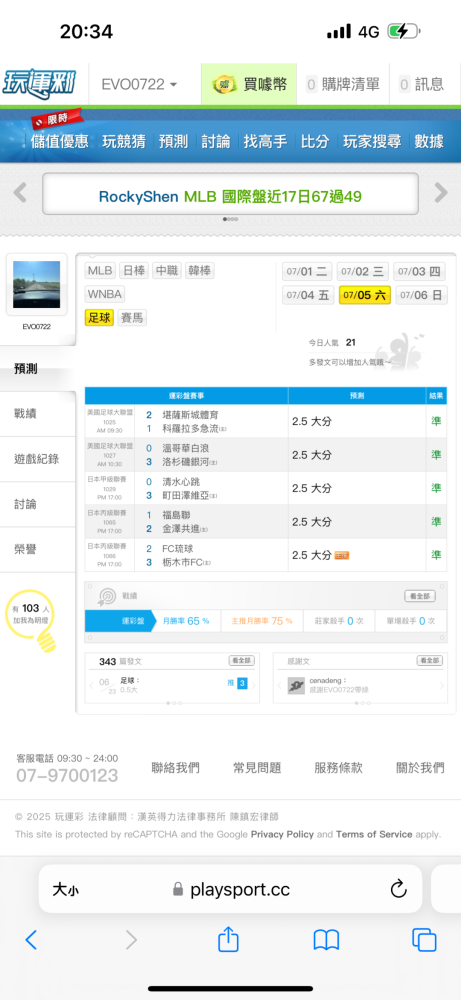Open Safari tabs overview icon
The height and width of the screenshot is (1000, 461).
424,940
